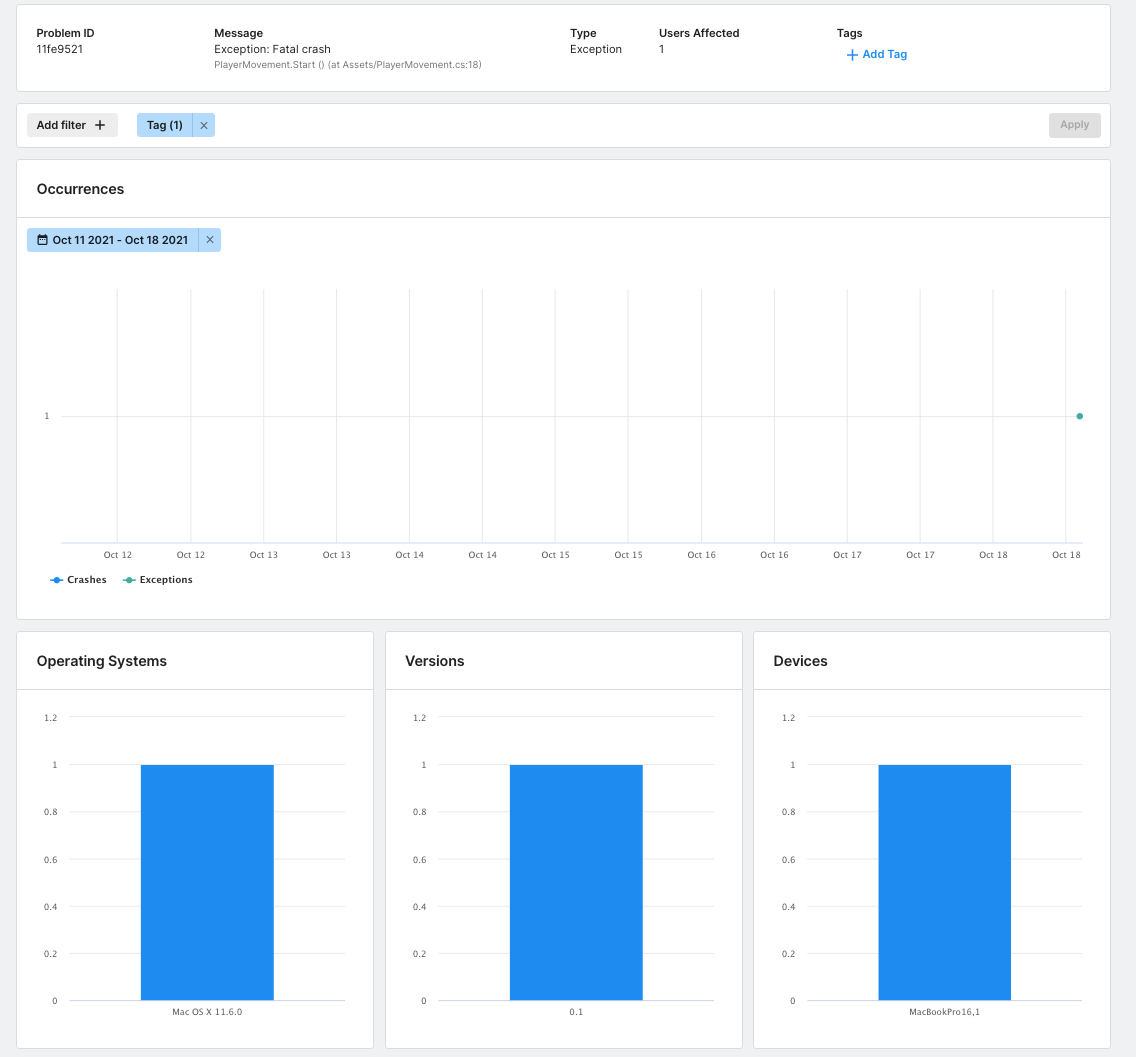Click the Exceptions legend green marker
The width and height of the screenshot is (1136, 1057).
[x=129, y=580]
